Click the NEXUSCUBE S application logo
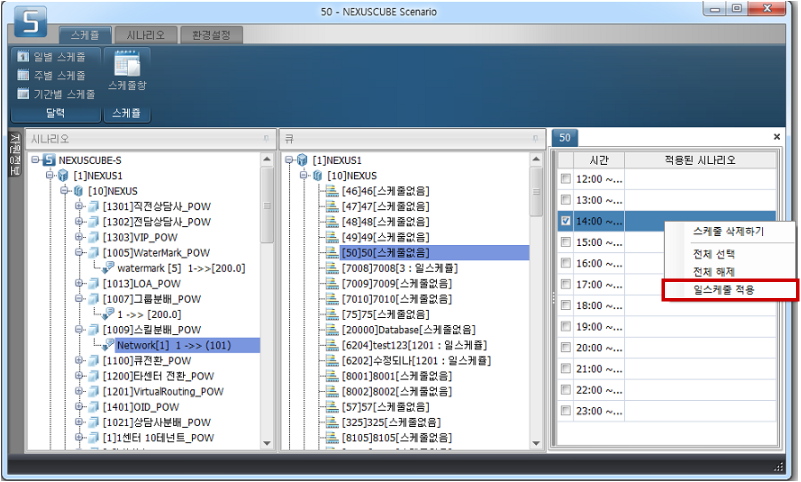Screen dimensions: 801x482 click(31, 21)
